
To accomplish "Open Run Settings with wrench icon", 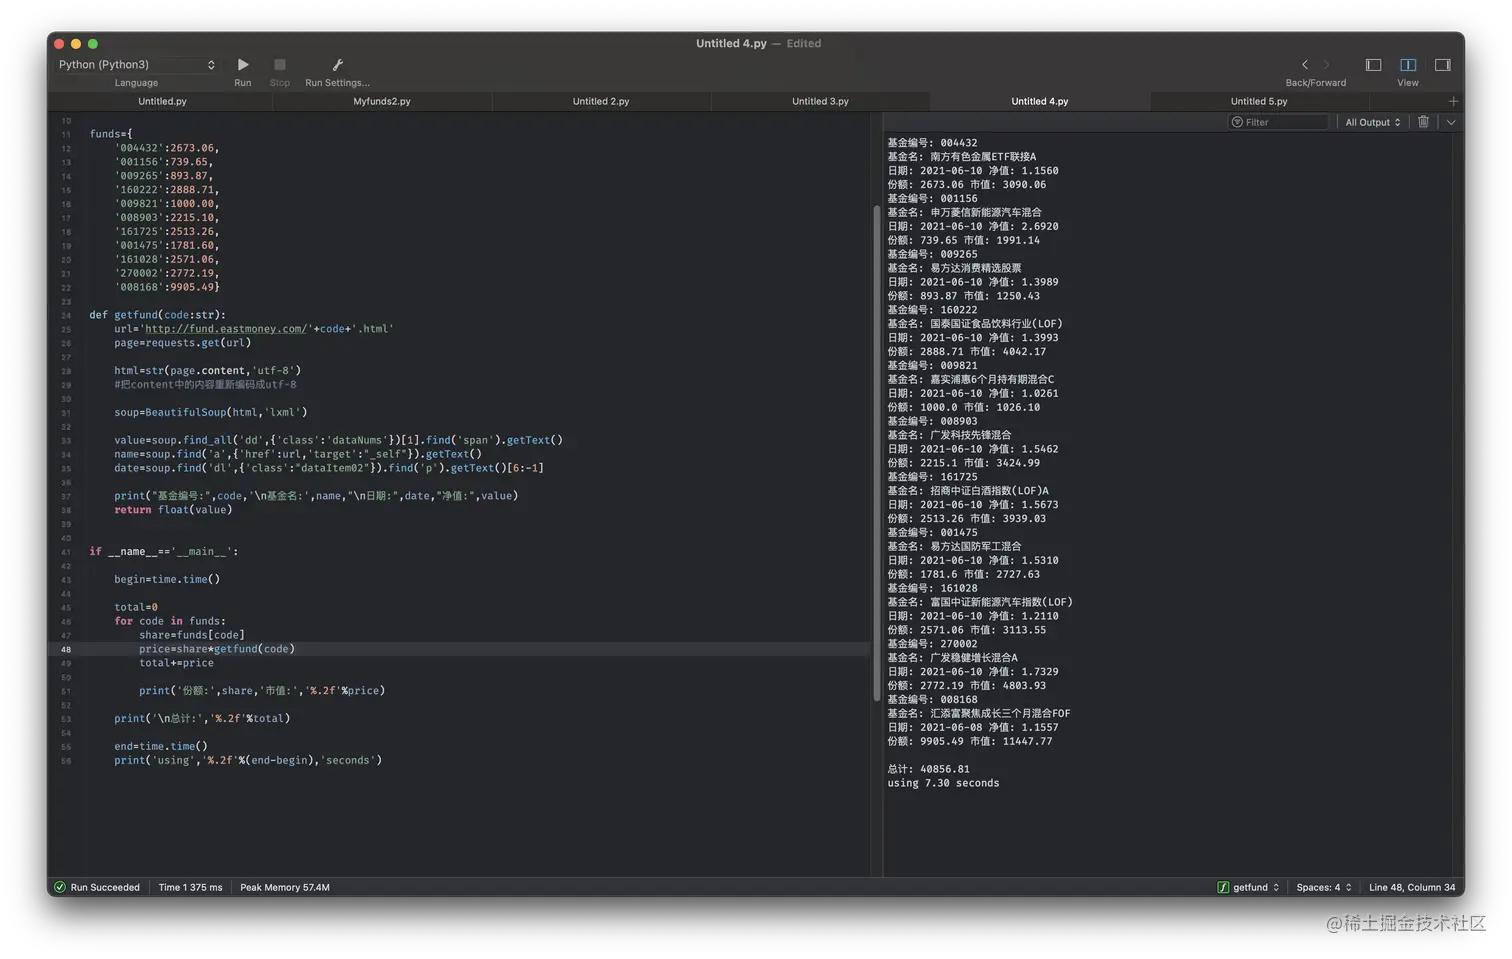I will pyautogui.click(x=337, y=65).
